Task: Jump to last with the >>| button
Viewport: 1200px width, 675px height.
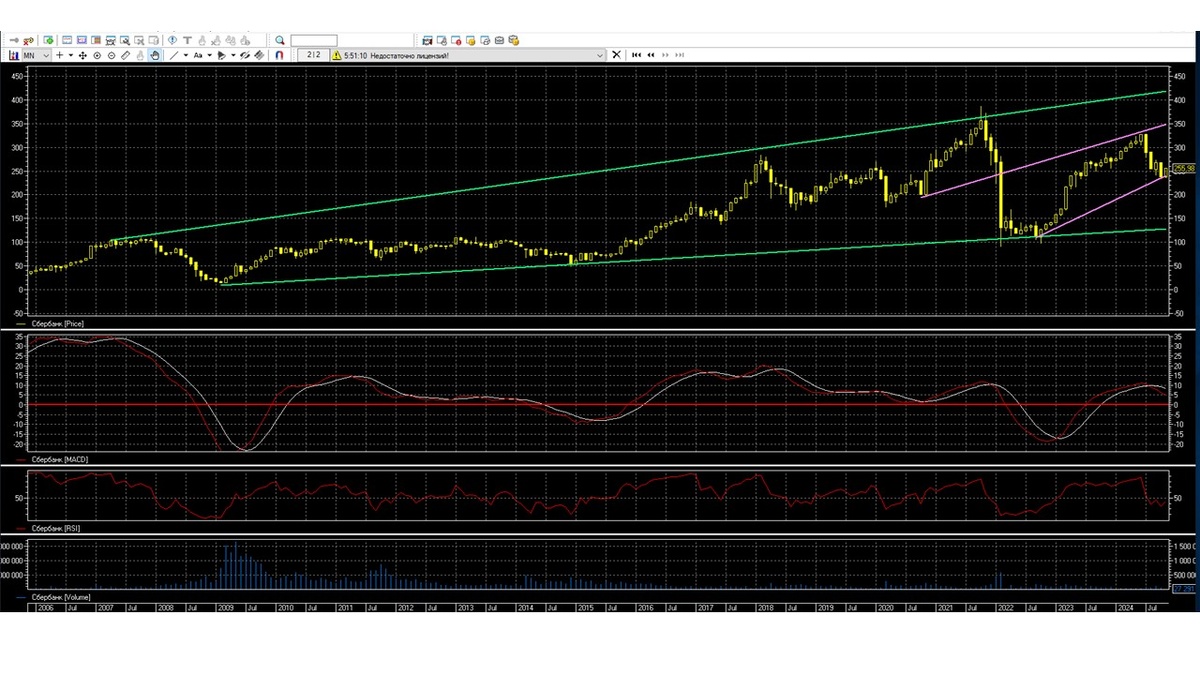Action: pos(679,55)
